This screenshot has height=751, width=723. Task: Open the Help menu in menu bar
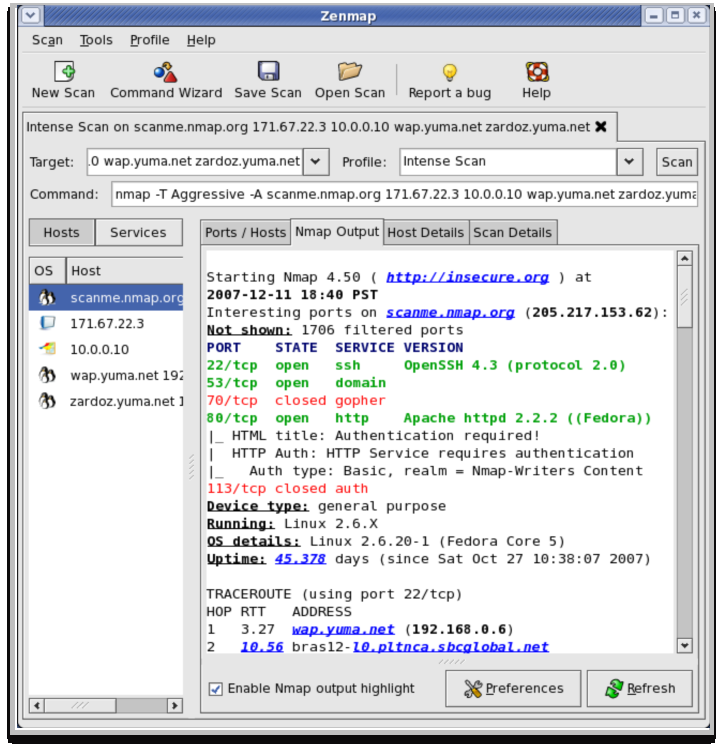point(201,40)
